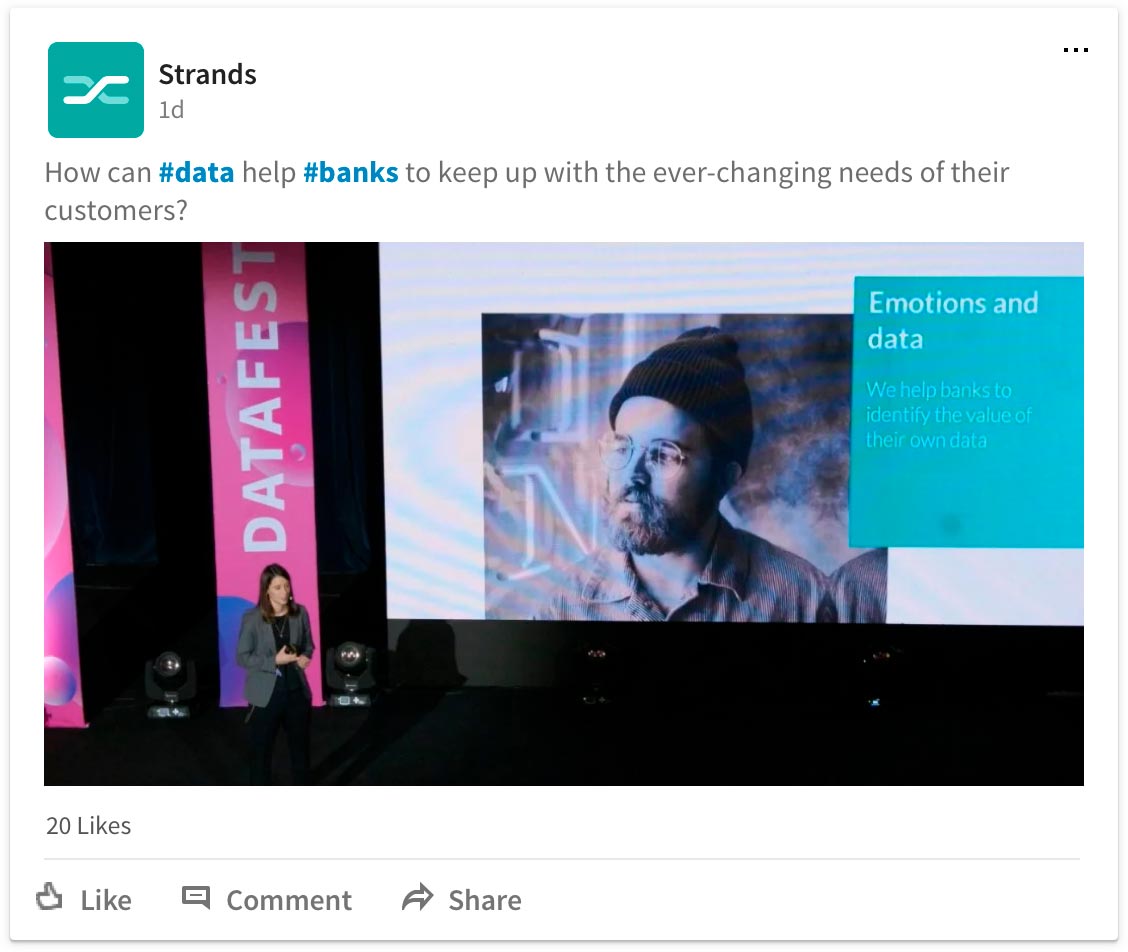The image size is (1128, 952).
Task: Follow the #data hashtag link
Action: click(196, 173)
